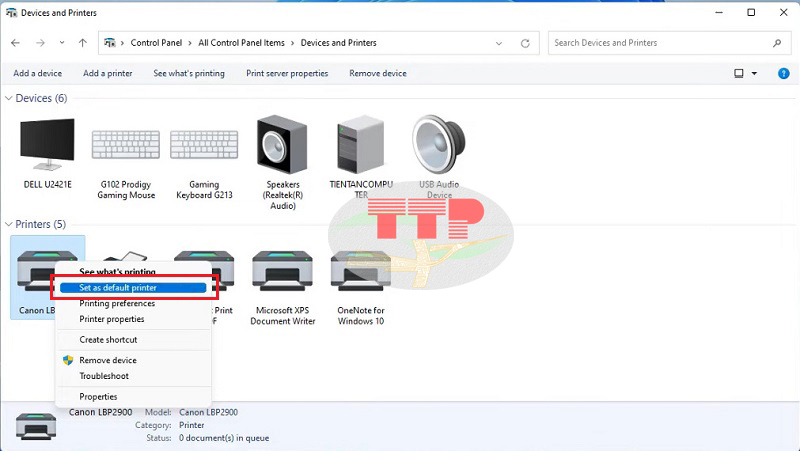The image size is (800, 451).
Task: Select the OneNote for Windows 10 printer
Action: click(361, 286)
